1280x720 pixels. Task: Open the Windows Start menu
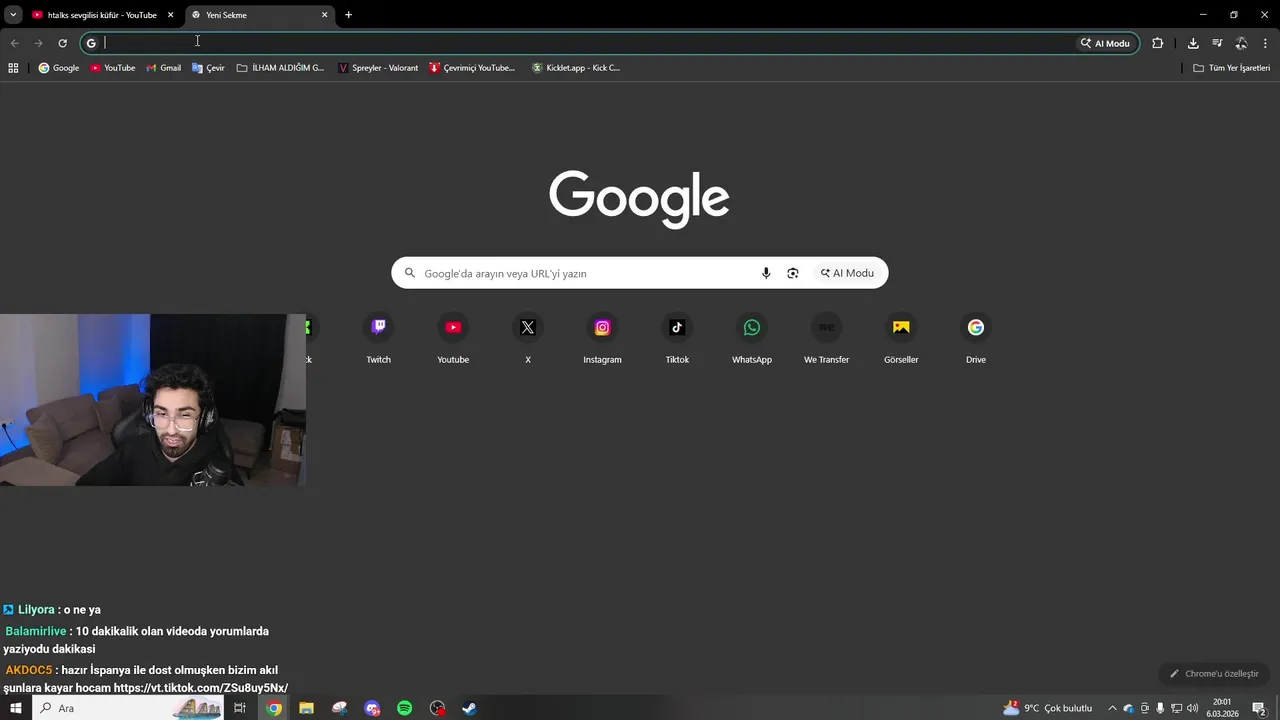(x=16, y=708)
